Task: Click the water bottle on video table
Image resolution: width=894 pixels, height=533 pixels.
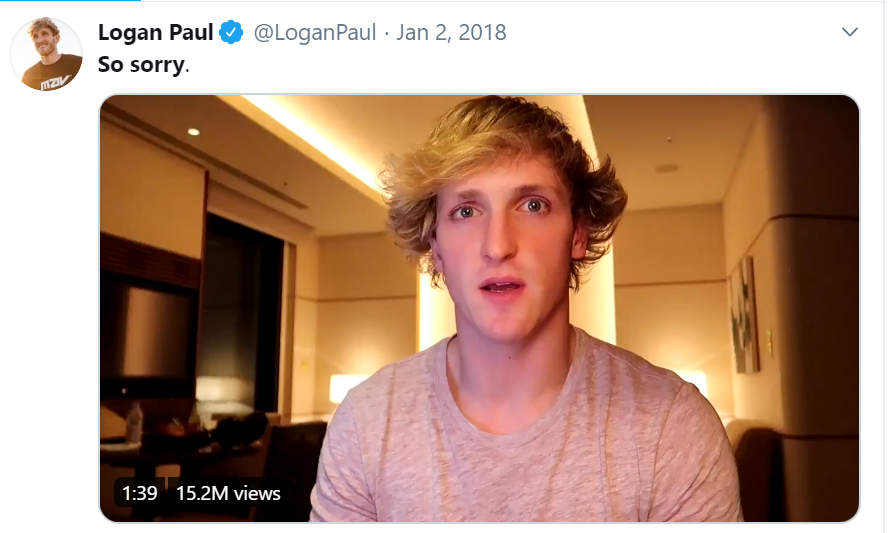Action: coord(135,423)
